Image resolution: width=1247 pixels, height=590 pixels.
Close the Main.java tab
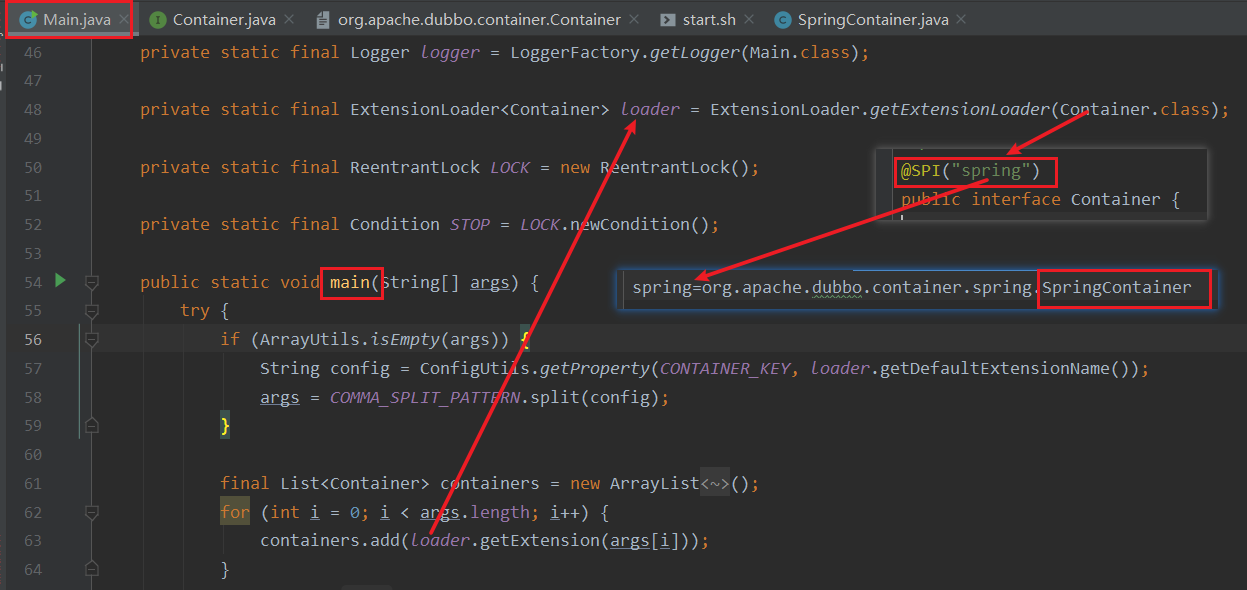124,20
